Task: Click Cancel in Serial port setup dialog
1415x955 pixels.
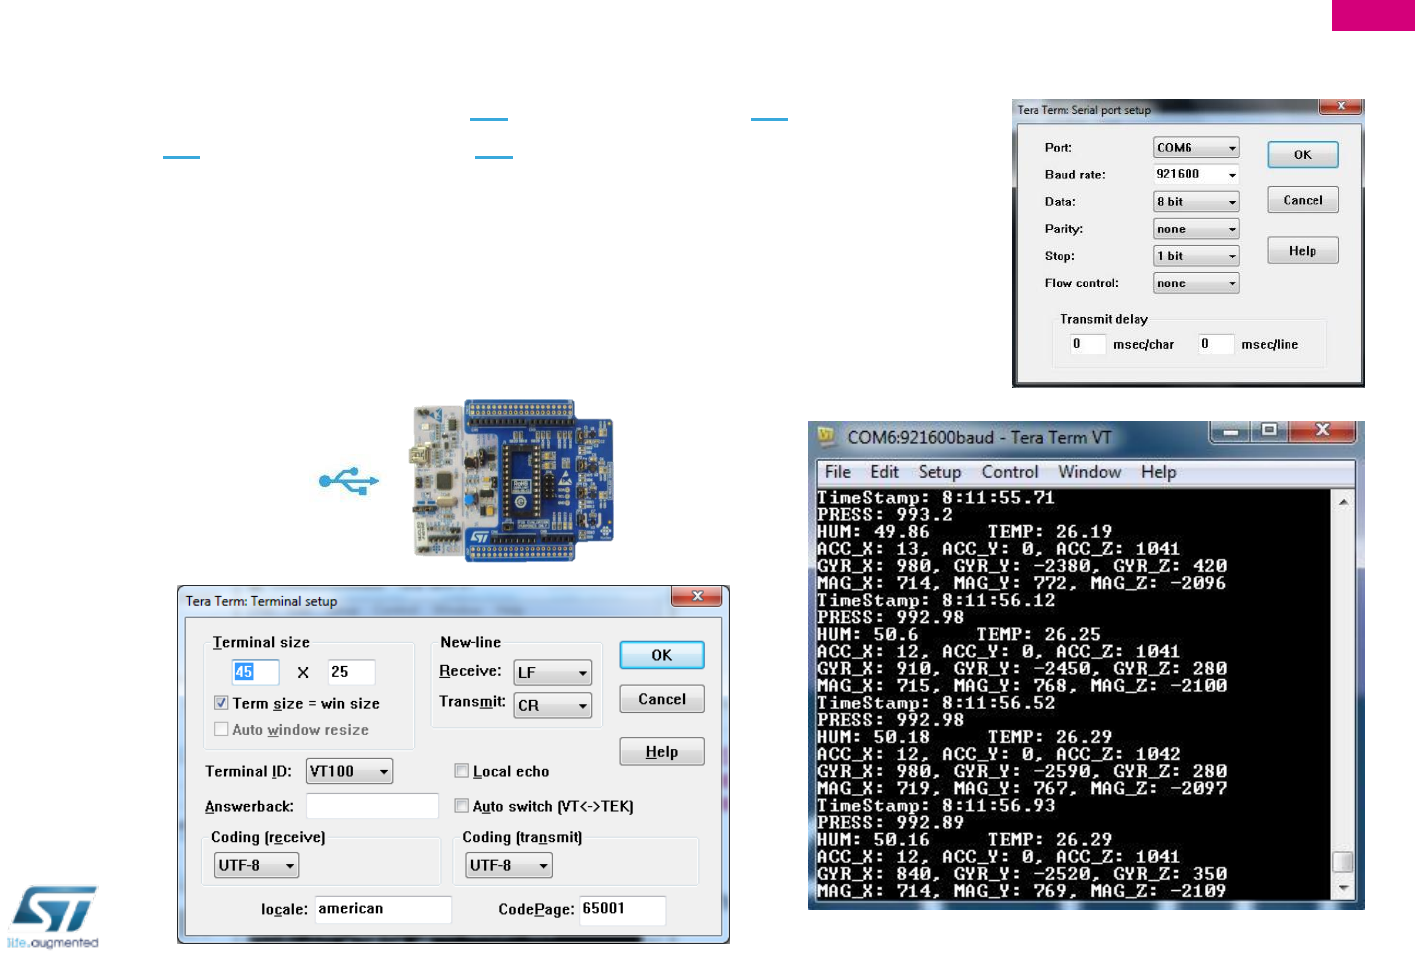Action: point(1303,200)
